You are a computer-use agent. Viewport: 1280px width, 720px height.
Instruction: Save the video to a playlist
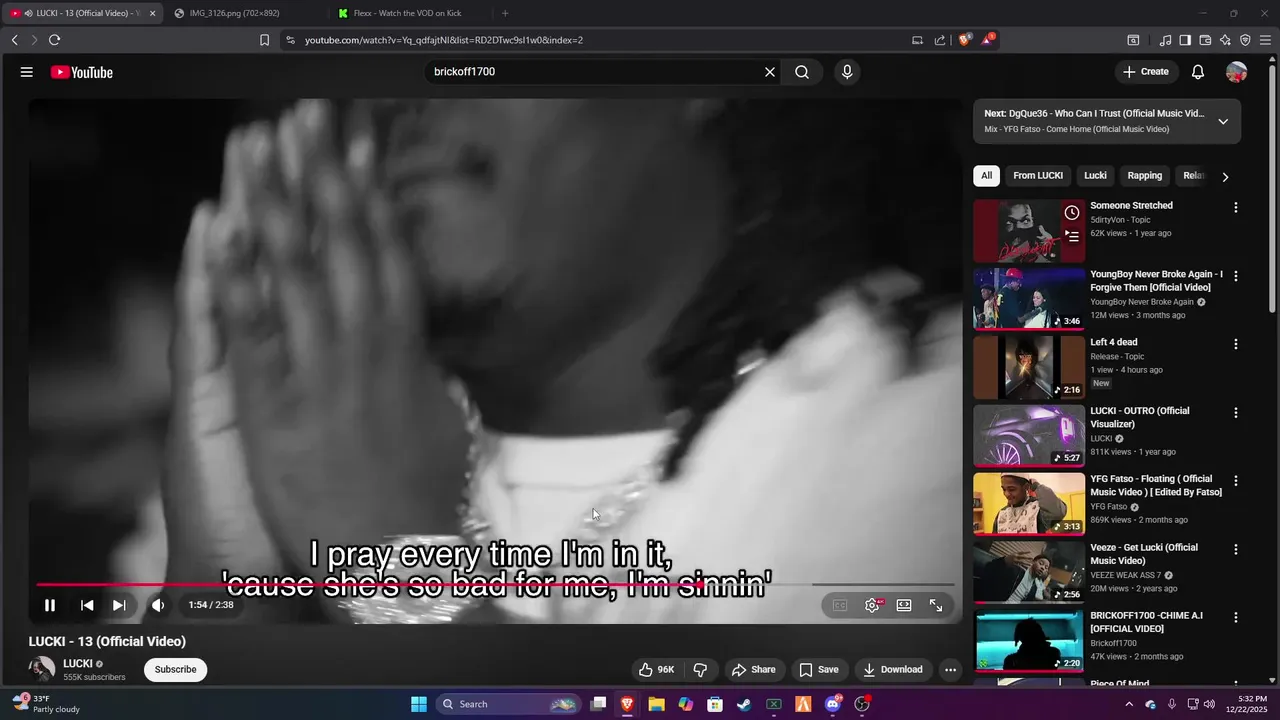pos(818,670)
